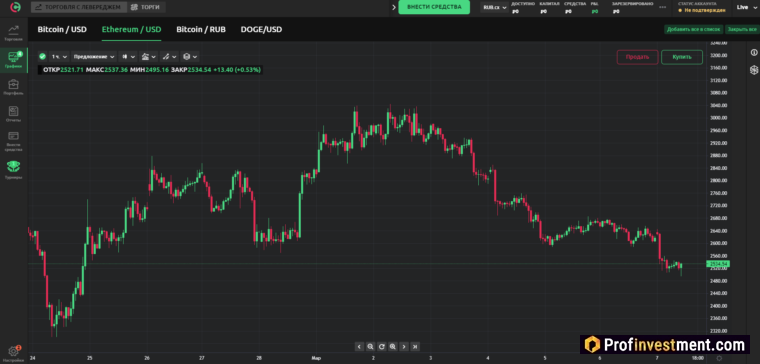The height and width of the screenshot is (364, 760).
Task: Switch to the DOGE/USD chart tab
Action: click(261, 30)
